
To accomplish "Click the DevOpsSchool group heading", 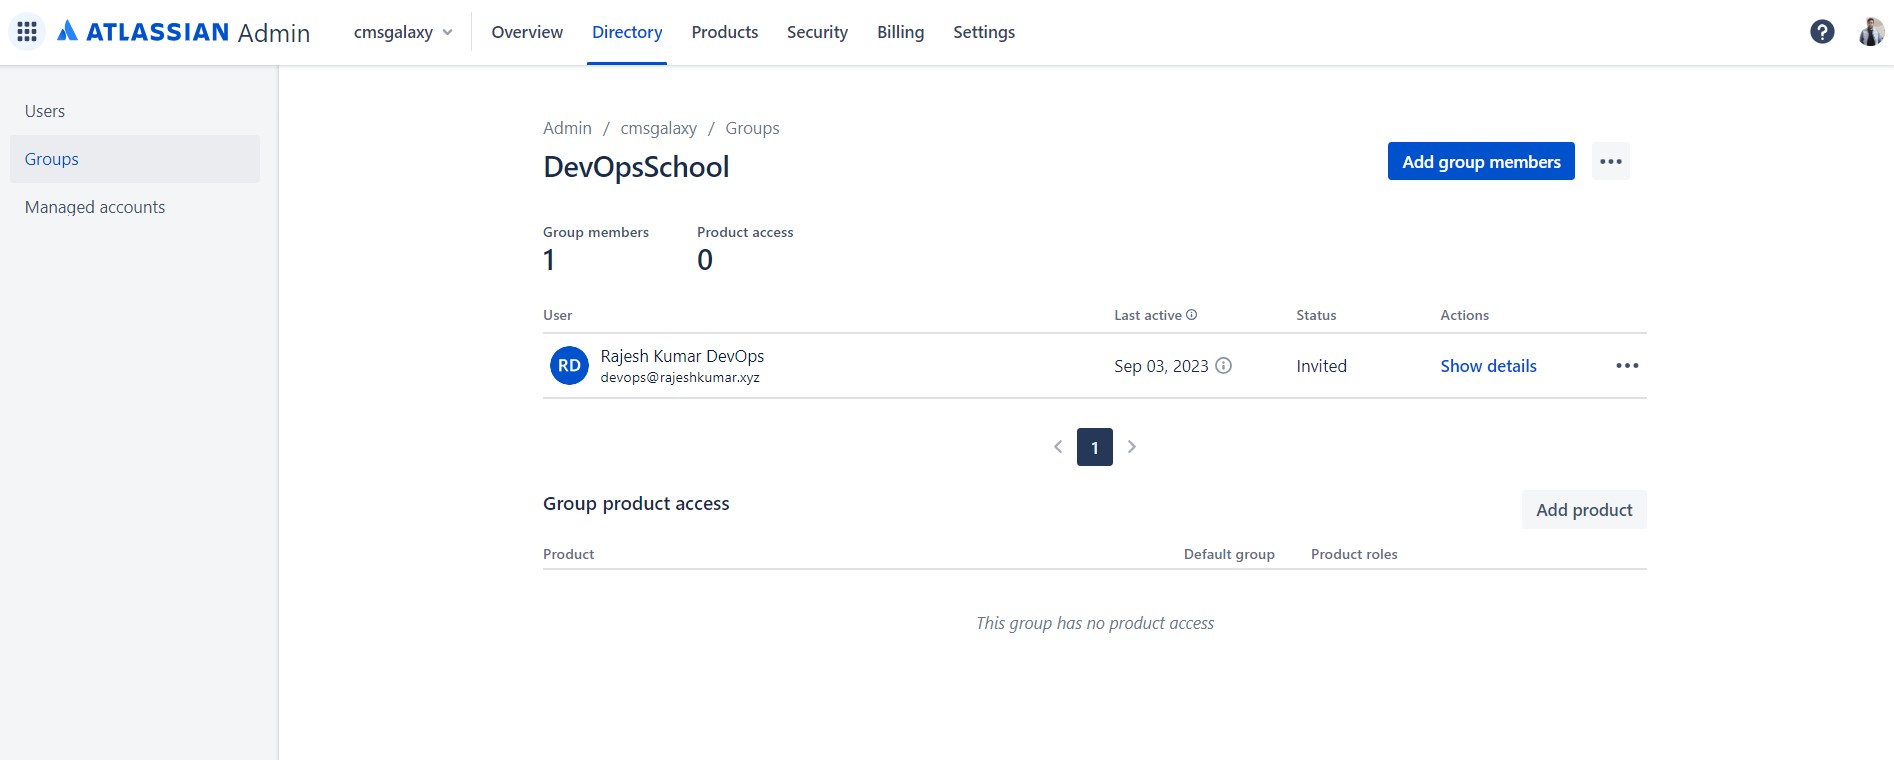I will [x=636, y=167].
